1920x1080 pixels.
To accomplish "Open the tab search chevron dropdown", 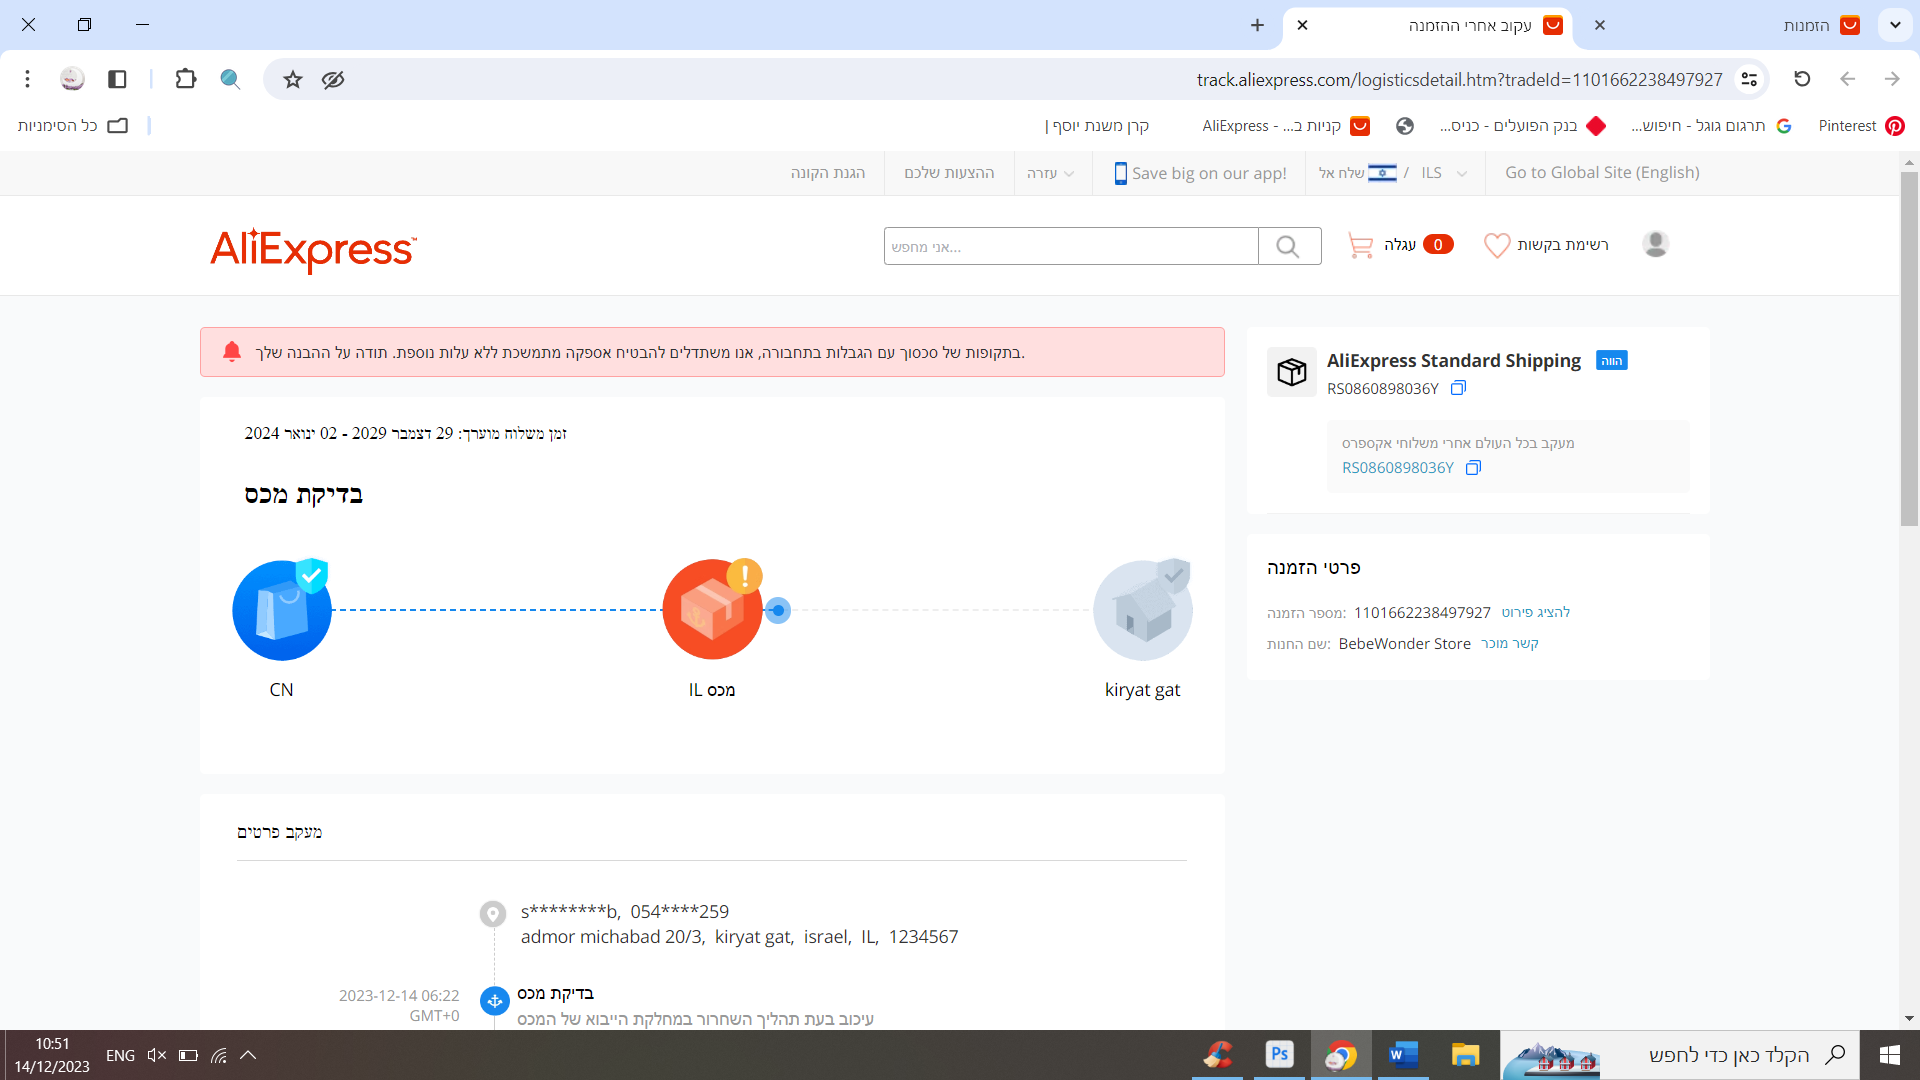I will (x=1895, y=25).
